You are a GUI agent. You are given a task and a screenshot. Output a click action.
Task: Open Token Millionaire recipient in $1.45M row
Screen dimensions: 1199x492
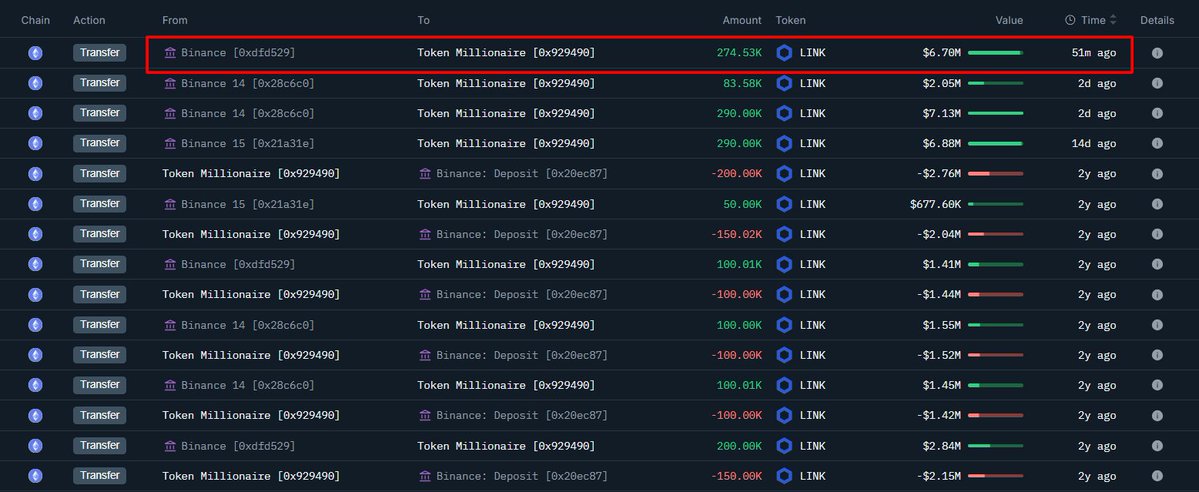[505, 386]
